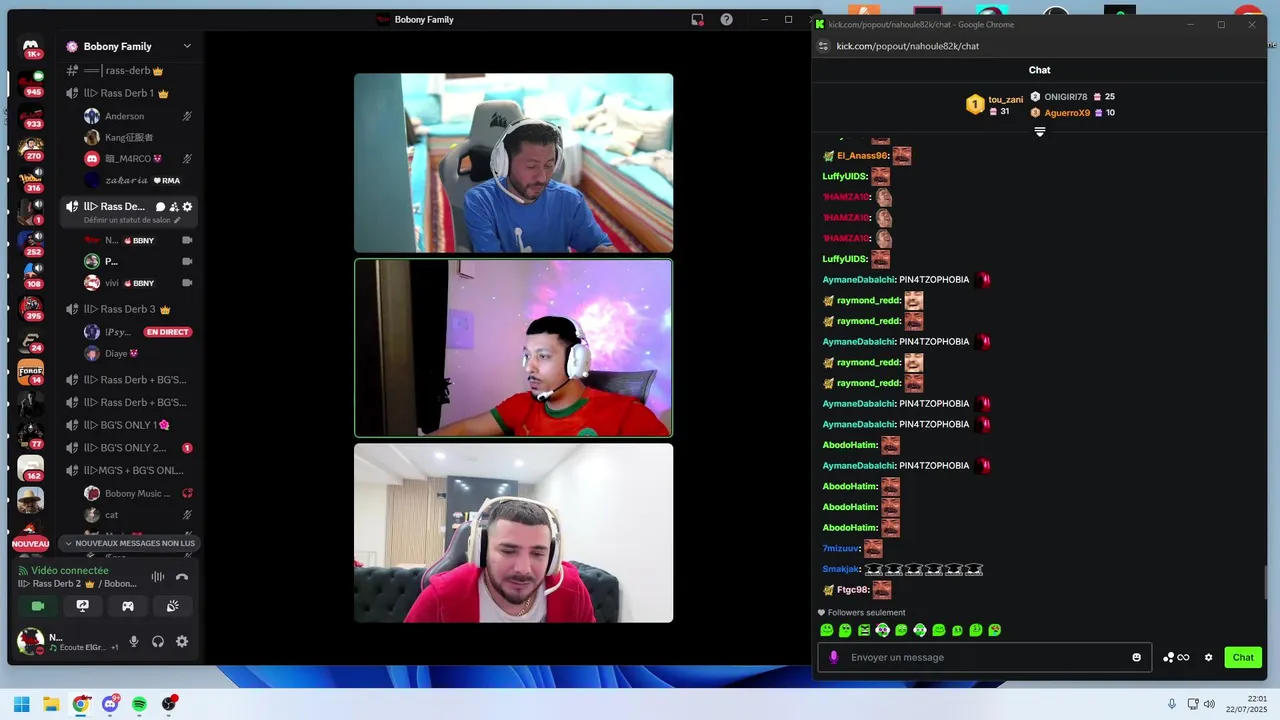The image size is (1280, 720).
Task: Open emoji picker in Kick message box
Action: tap(1136, 657)
